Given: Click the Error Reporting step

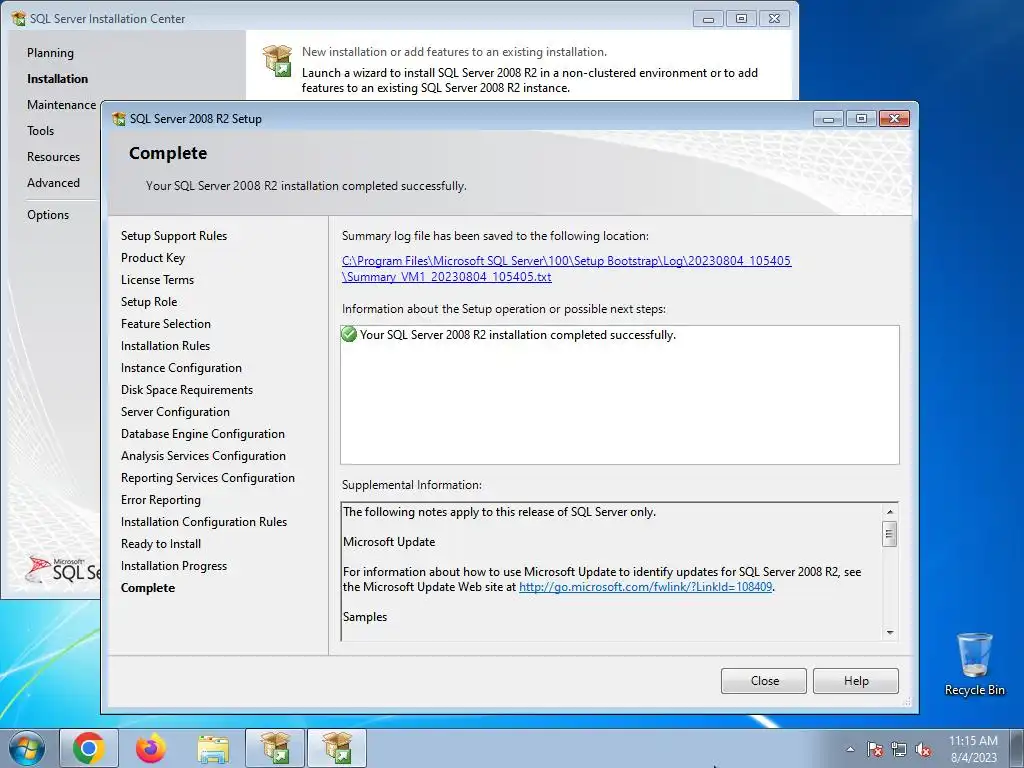Looking at the screenshot, I should pyautogui.click(x=161, y=500).
